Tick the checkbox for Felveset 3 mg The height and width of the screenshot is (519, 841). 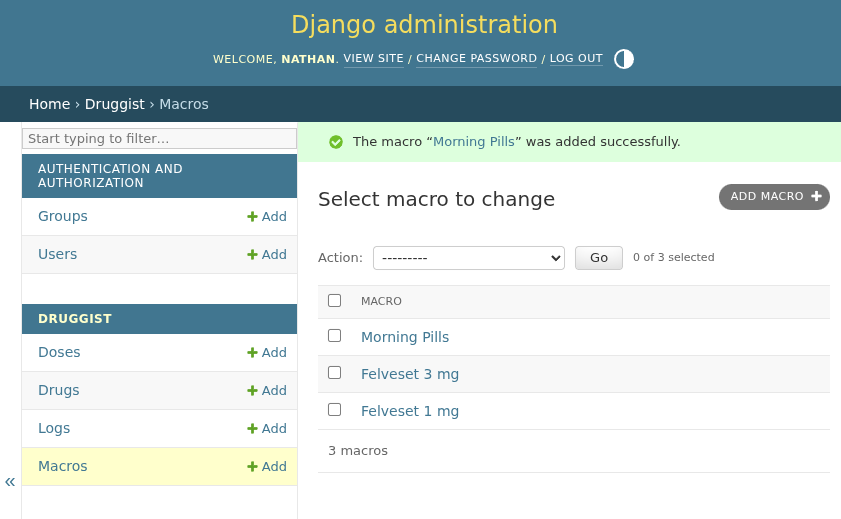(x=334, y=373)
